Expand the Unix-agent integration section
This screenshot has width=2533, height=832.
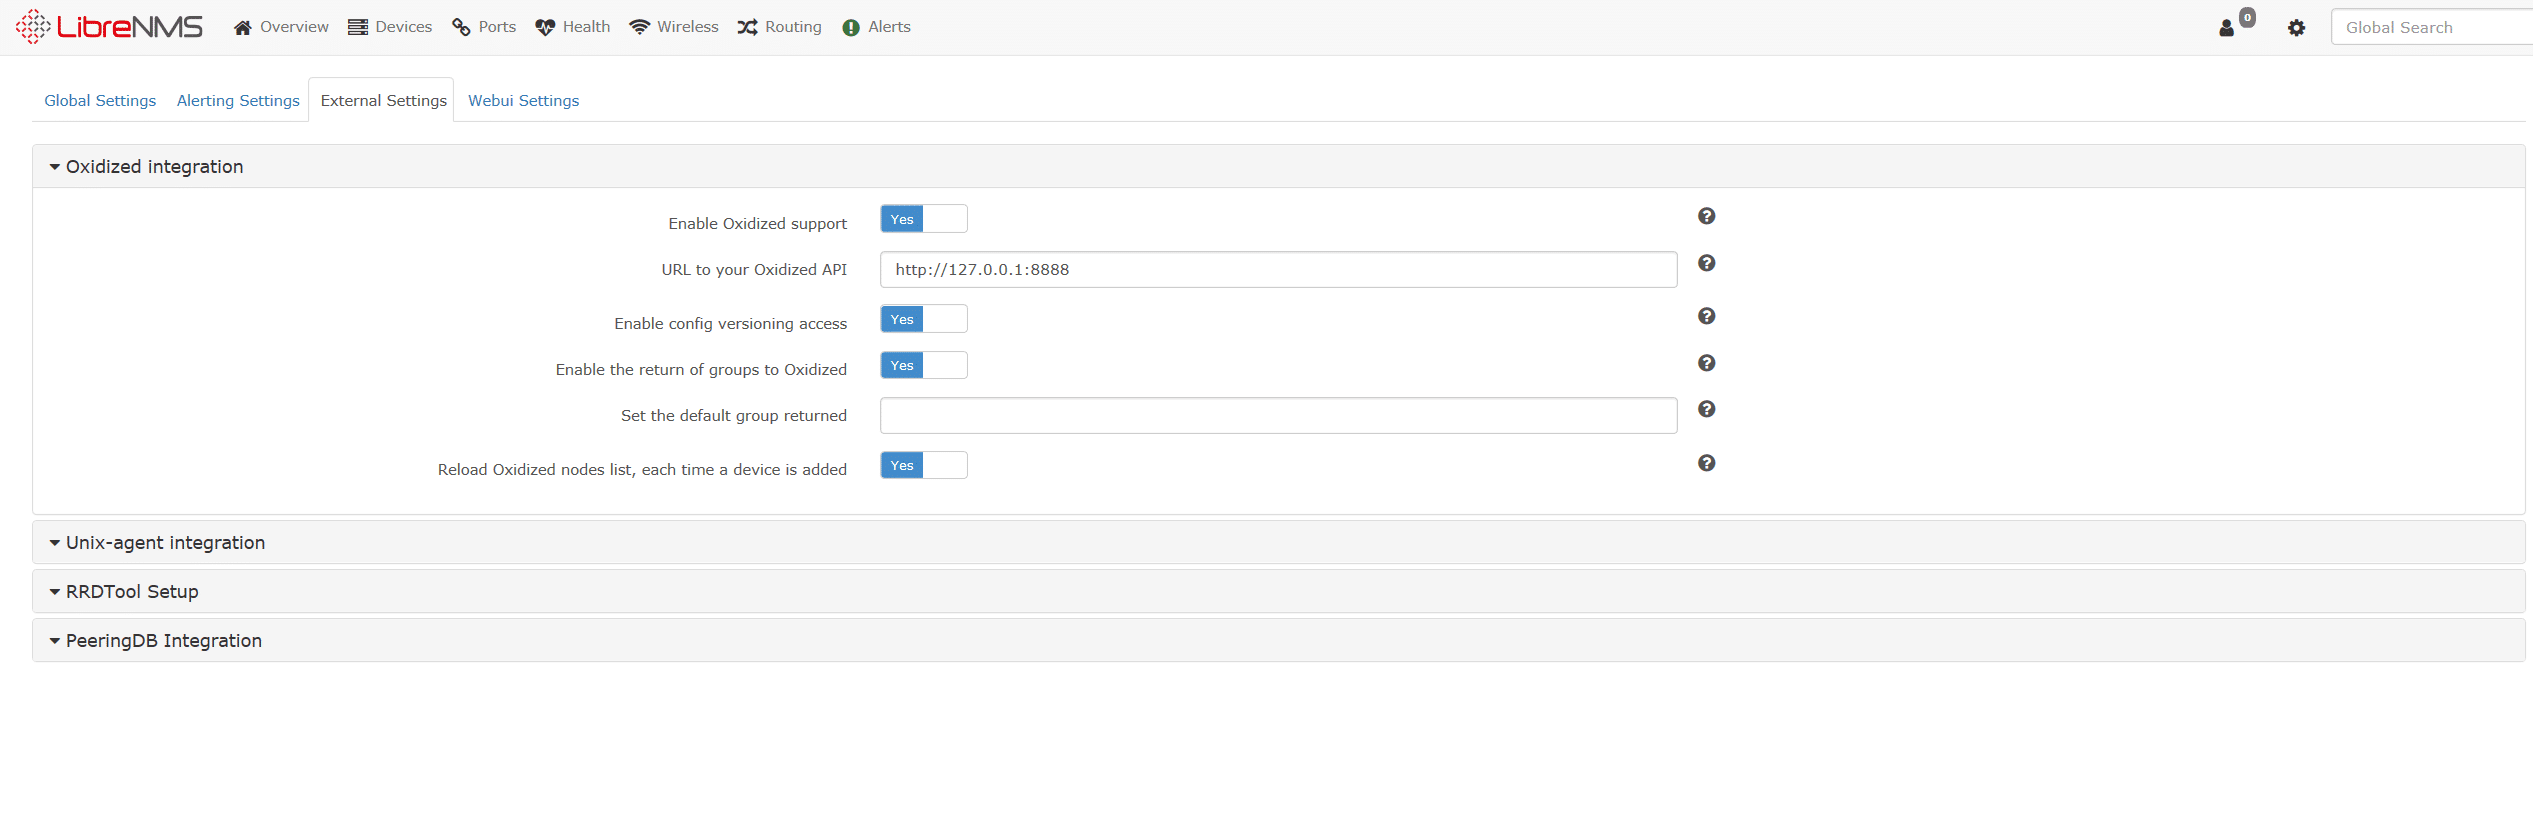click(x=1278, y=543)
